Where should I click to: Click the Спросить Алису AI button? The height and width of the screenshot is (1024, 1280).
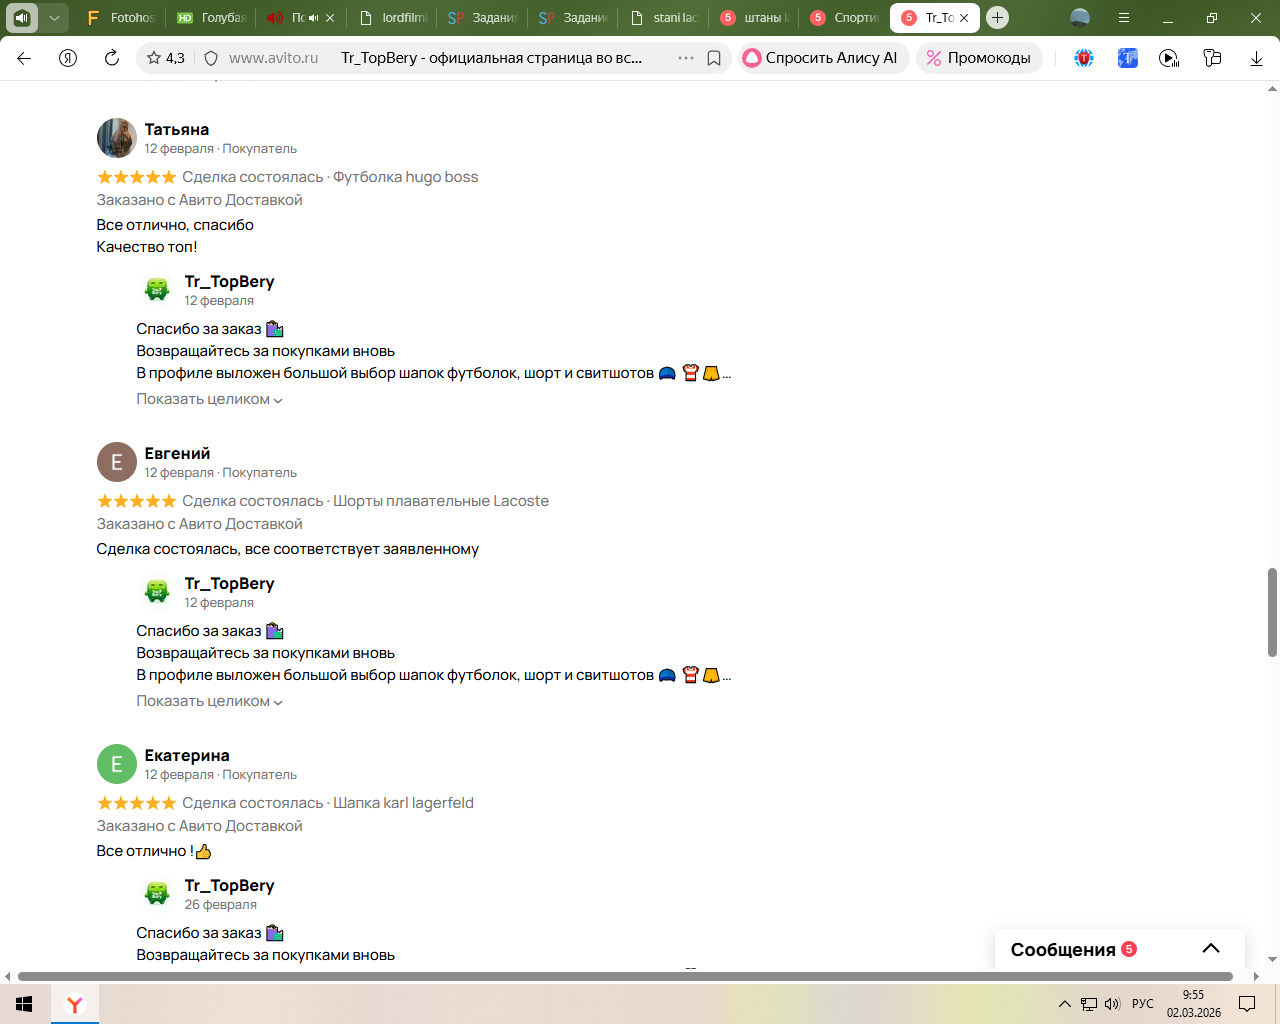824,58
